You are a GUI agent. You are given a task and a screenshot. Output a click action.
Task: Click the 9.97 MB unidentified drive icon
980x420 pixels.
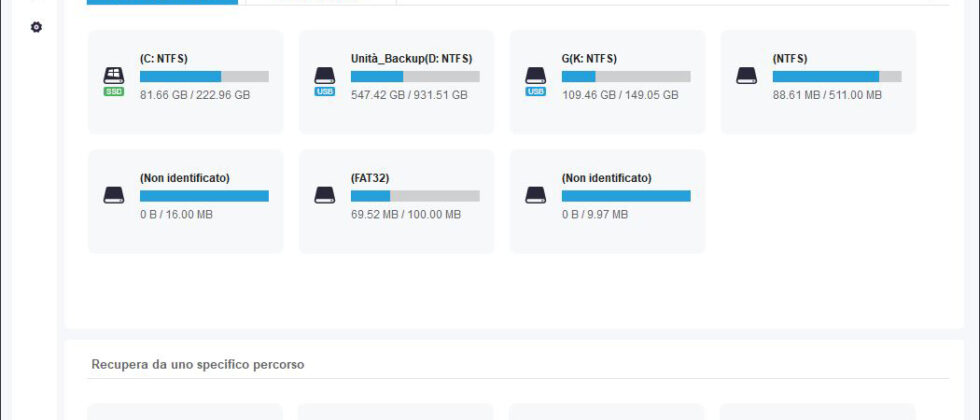click(x=536, y=195)
